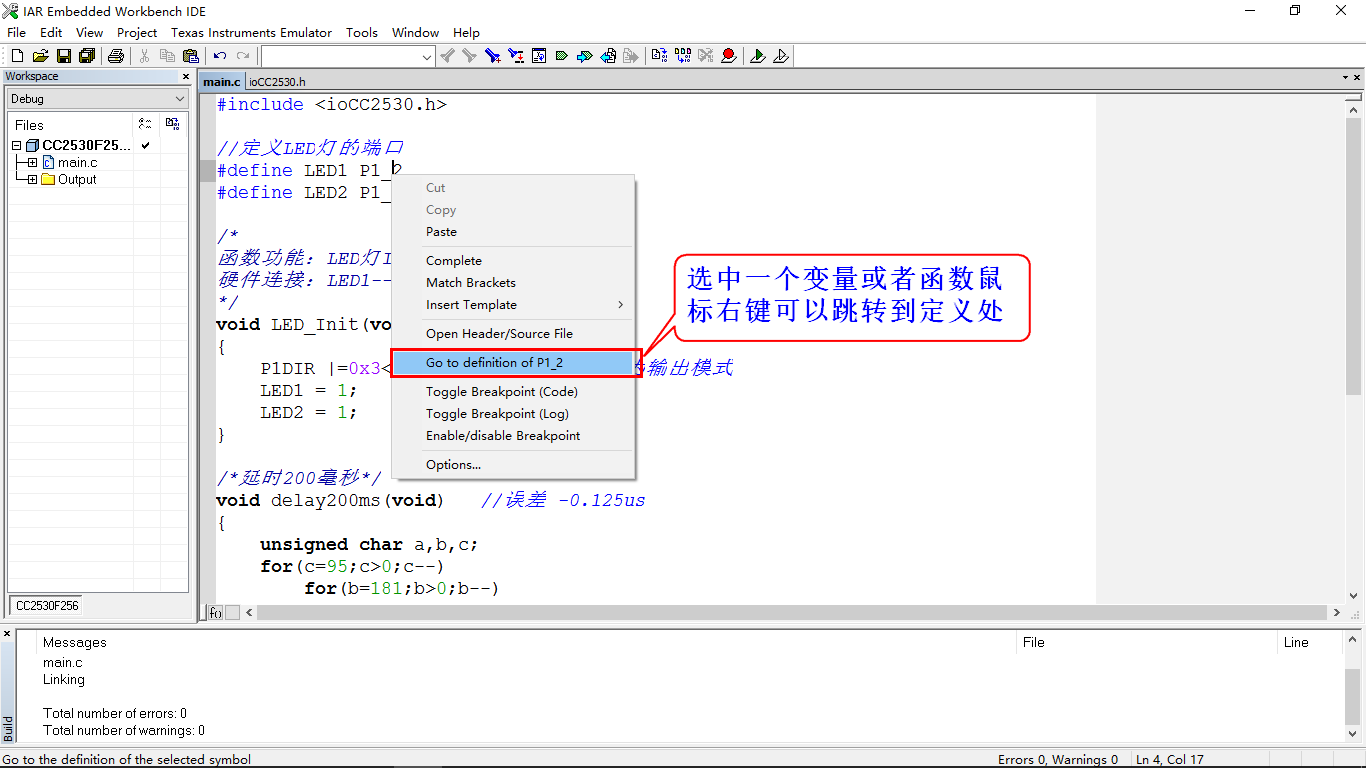Select main.c in the workspace tree

[77, 163]
